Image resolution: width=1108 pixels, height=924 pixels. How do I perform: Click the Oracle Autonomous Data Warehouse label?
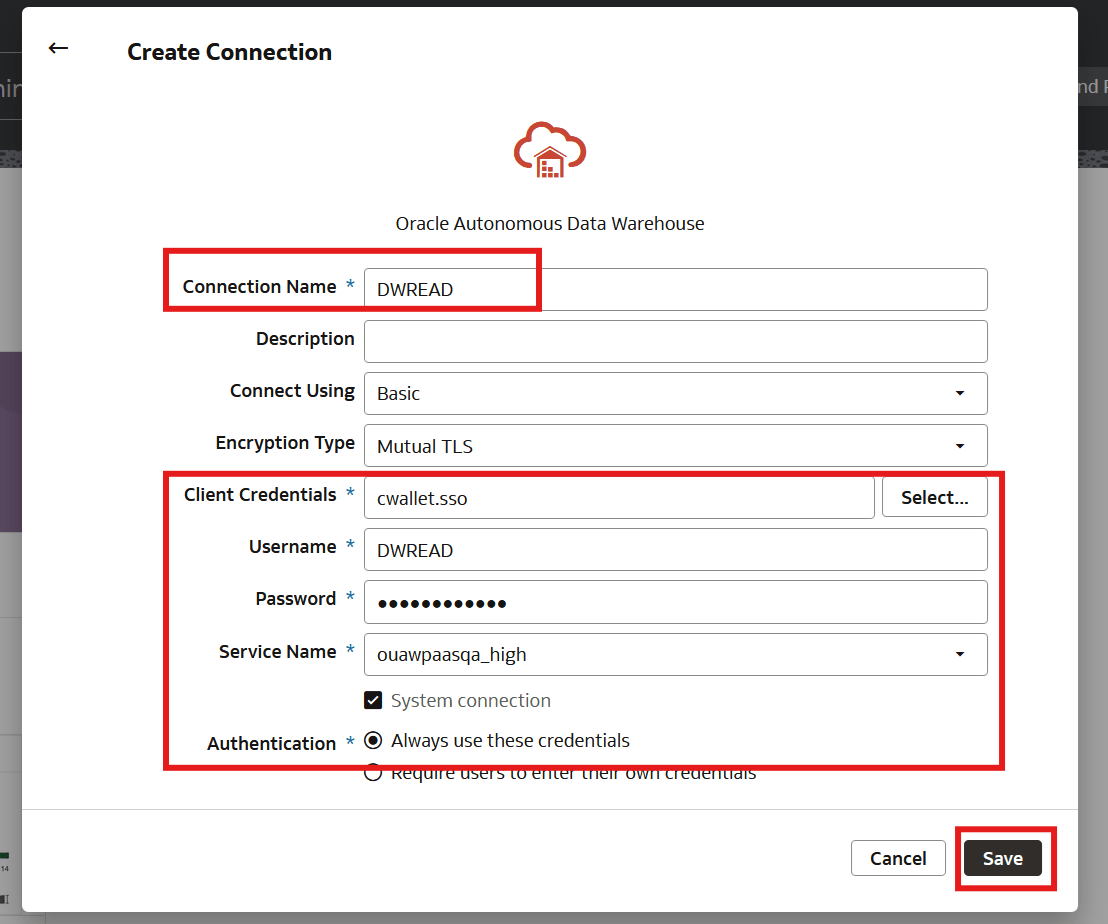point(549,223)
